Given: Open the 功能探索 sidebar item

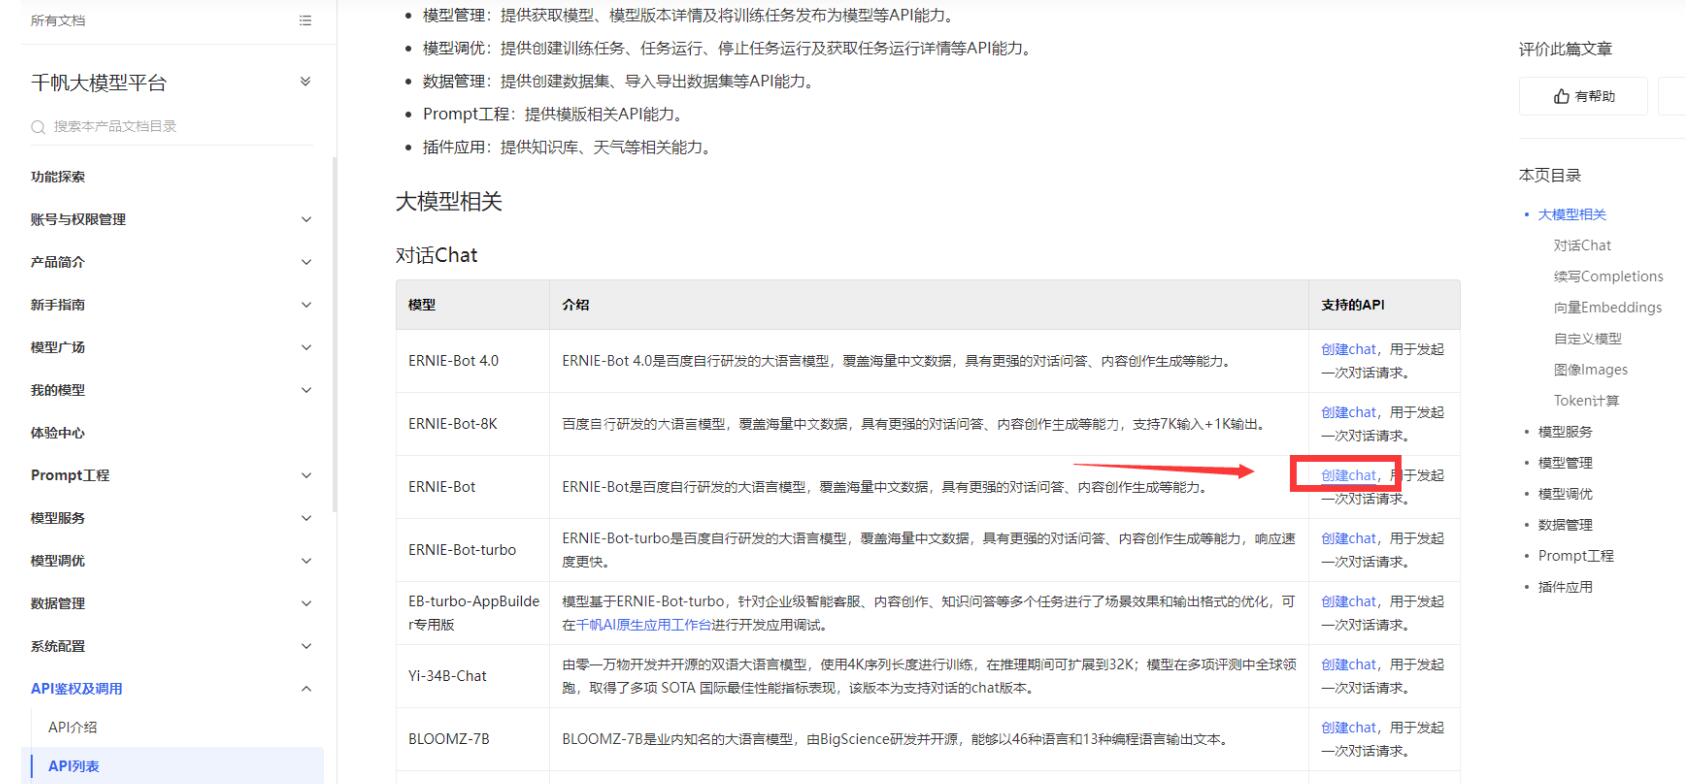Looking at the screenshot, I should click(x=58, y=177).
